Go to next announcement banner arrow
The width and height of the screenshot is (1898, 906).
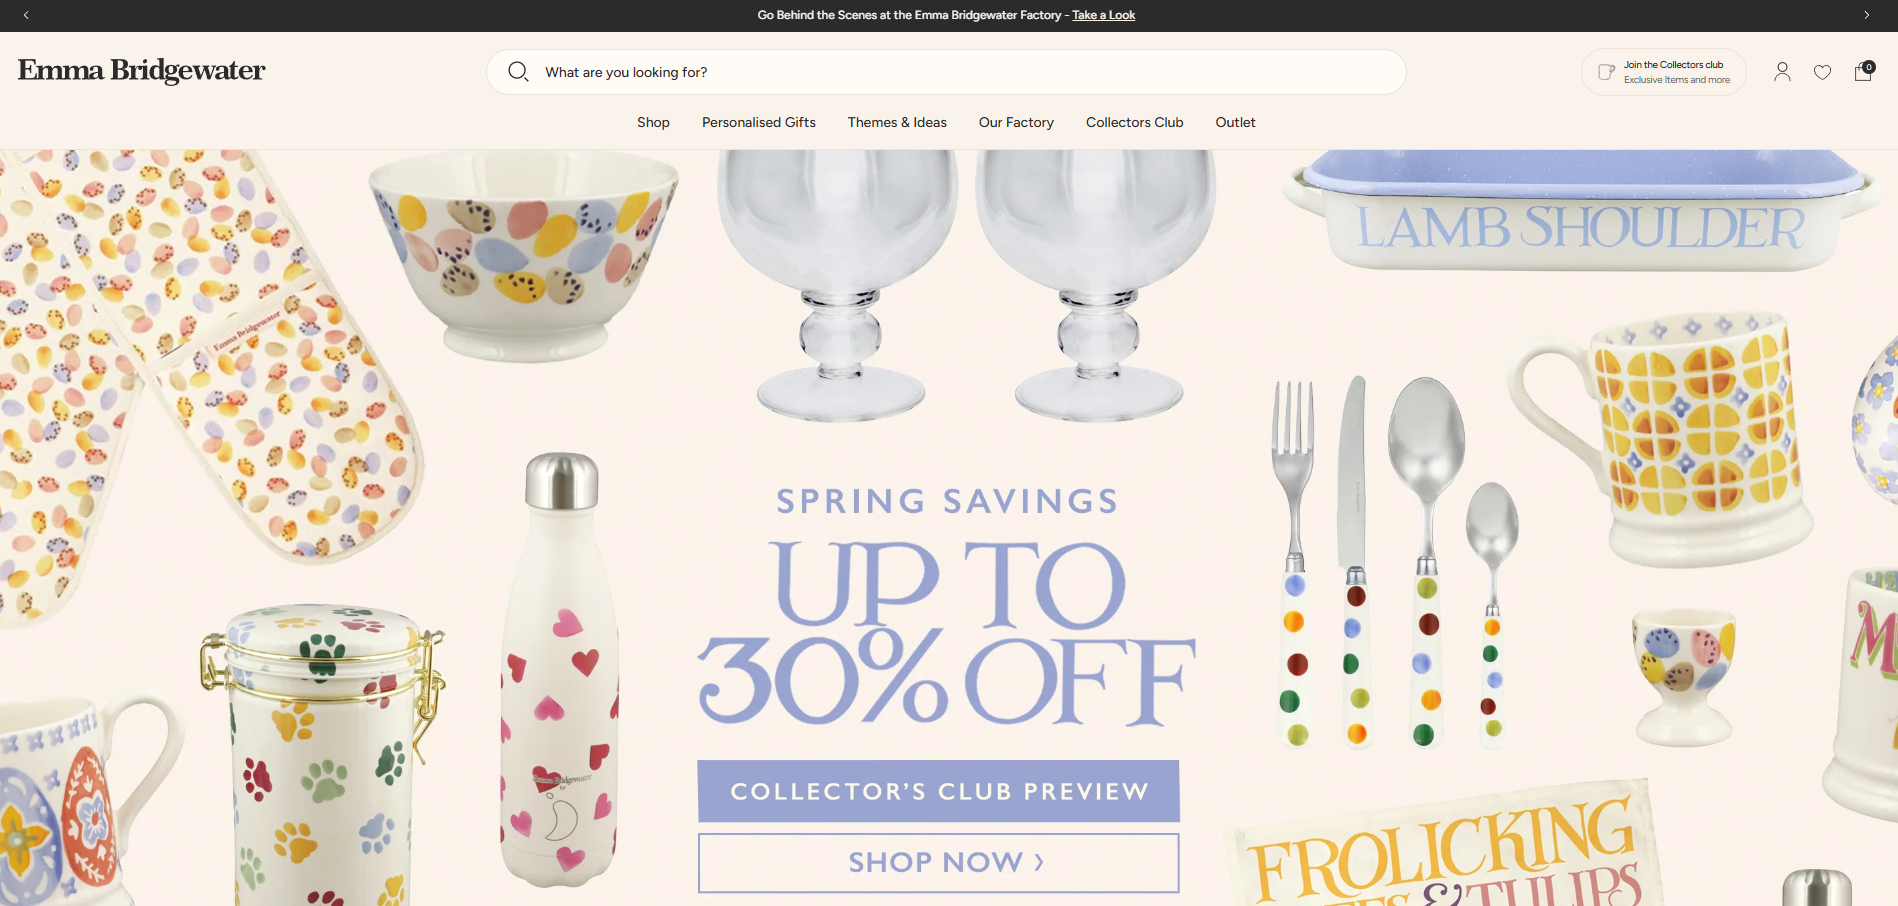pyautogui.click(x=1866, y=15)
